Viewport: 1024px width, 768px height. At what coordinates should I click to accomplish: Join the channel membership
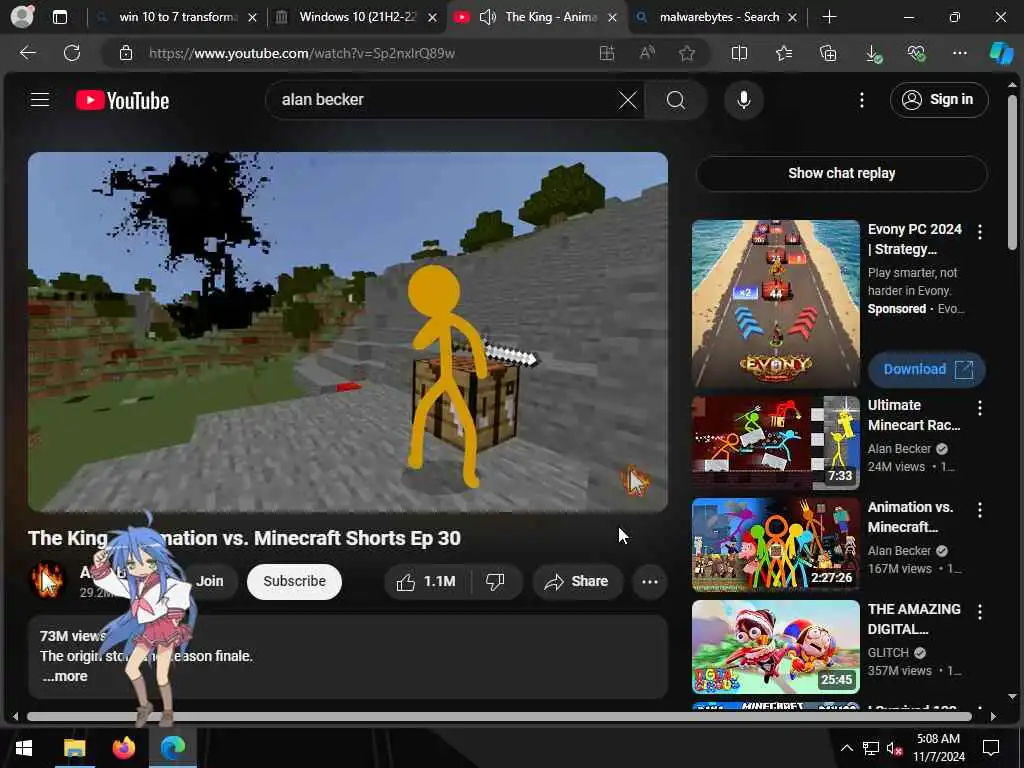[x=210, y=582]
